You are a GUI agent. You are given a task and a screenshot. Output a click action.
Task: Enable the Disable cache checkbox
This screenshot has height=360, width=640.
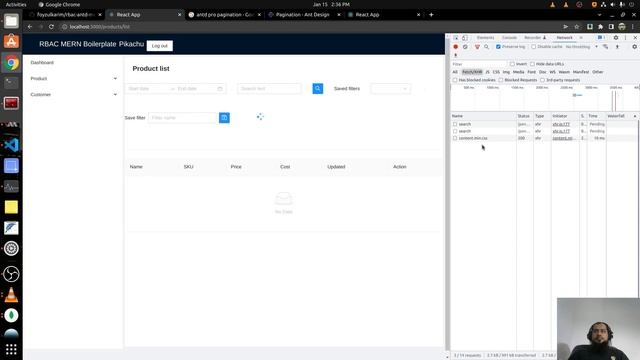point(533,47)
